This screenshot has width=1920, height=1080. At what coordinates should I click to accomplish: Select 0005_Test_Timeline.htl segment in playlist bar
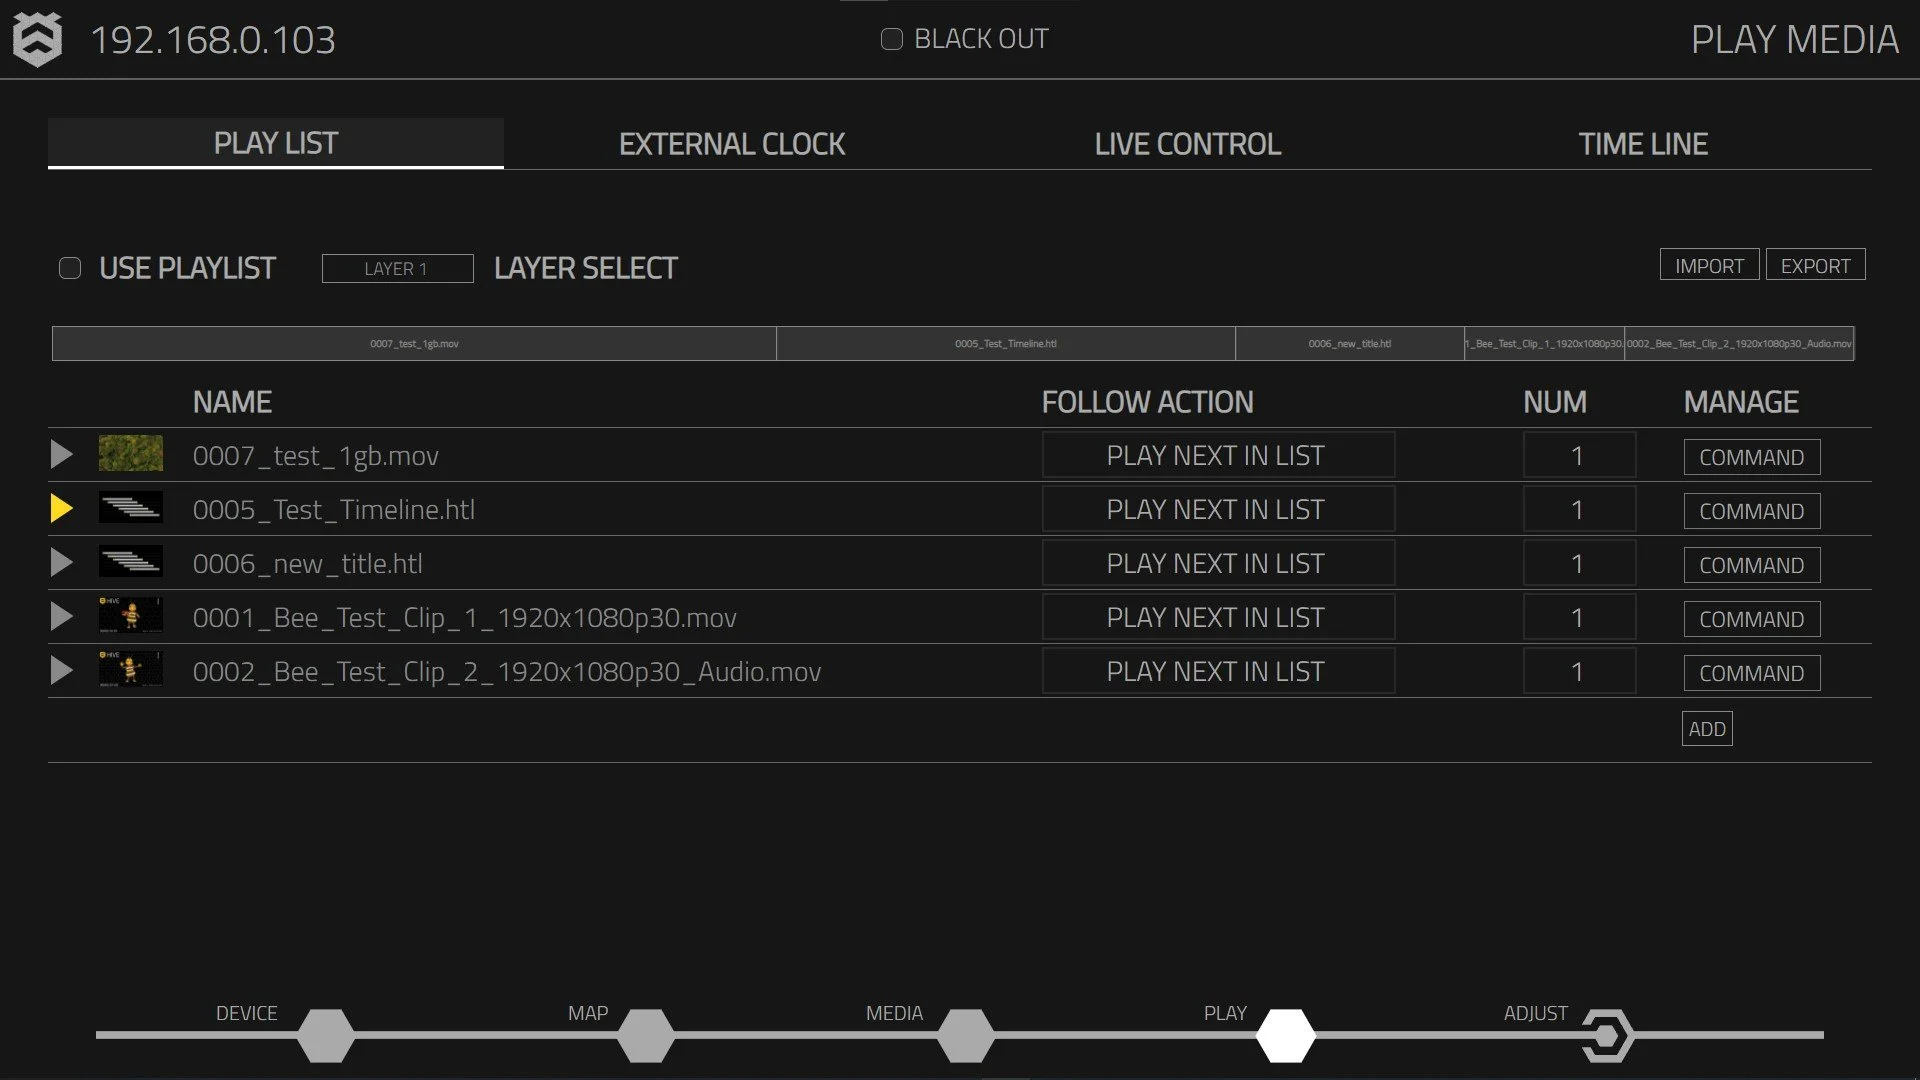[x=1005, y=343]
